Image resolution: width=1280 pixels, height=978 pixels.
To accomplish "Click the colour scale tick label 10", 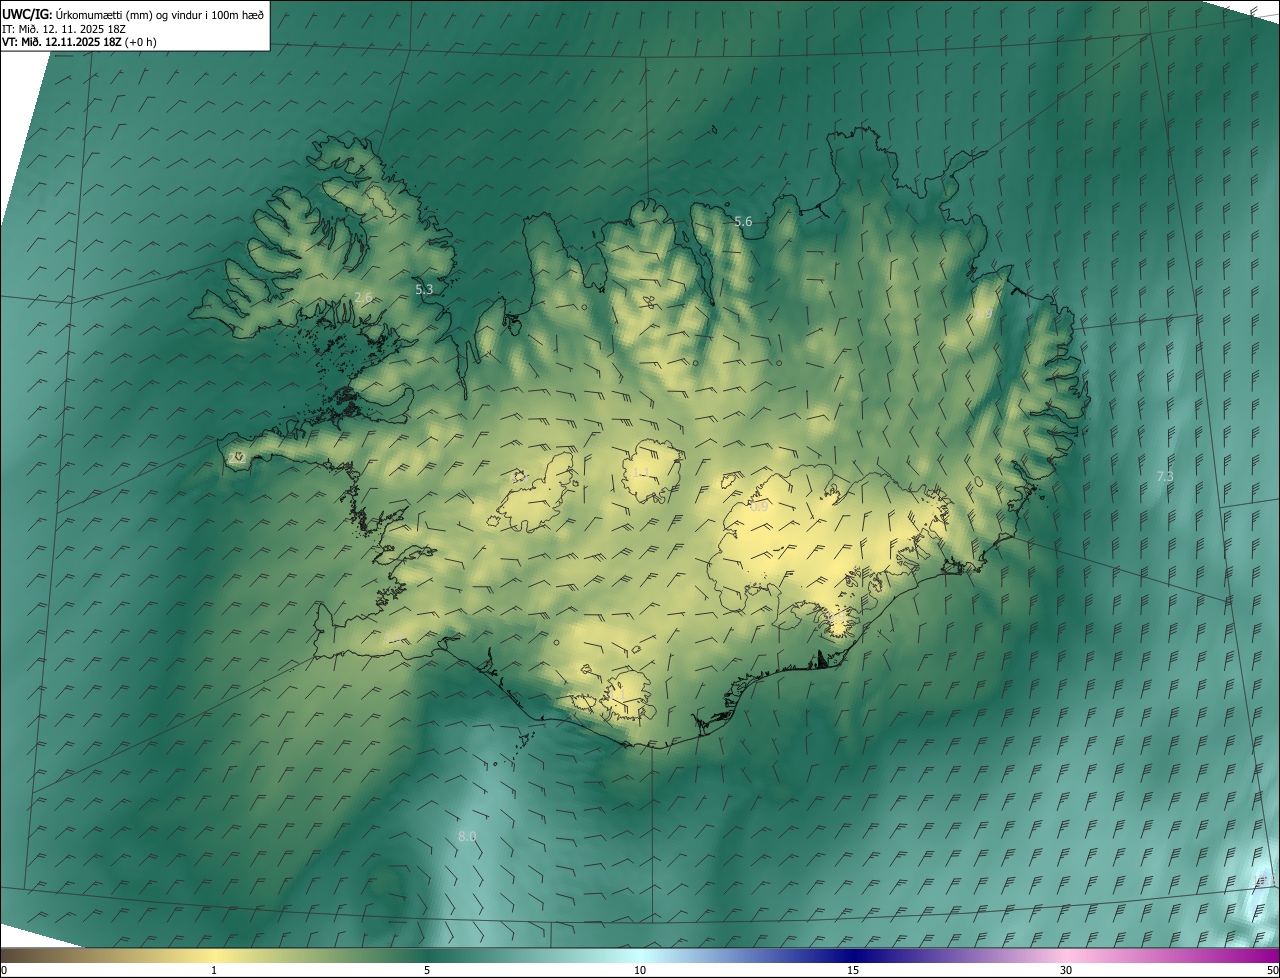I will tap(640, 970).
